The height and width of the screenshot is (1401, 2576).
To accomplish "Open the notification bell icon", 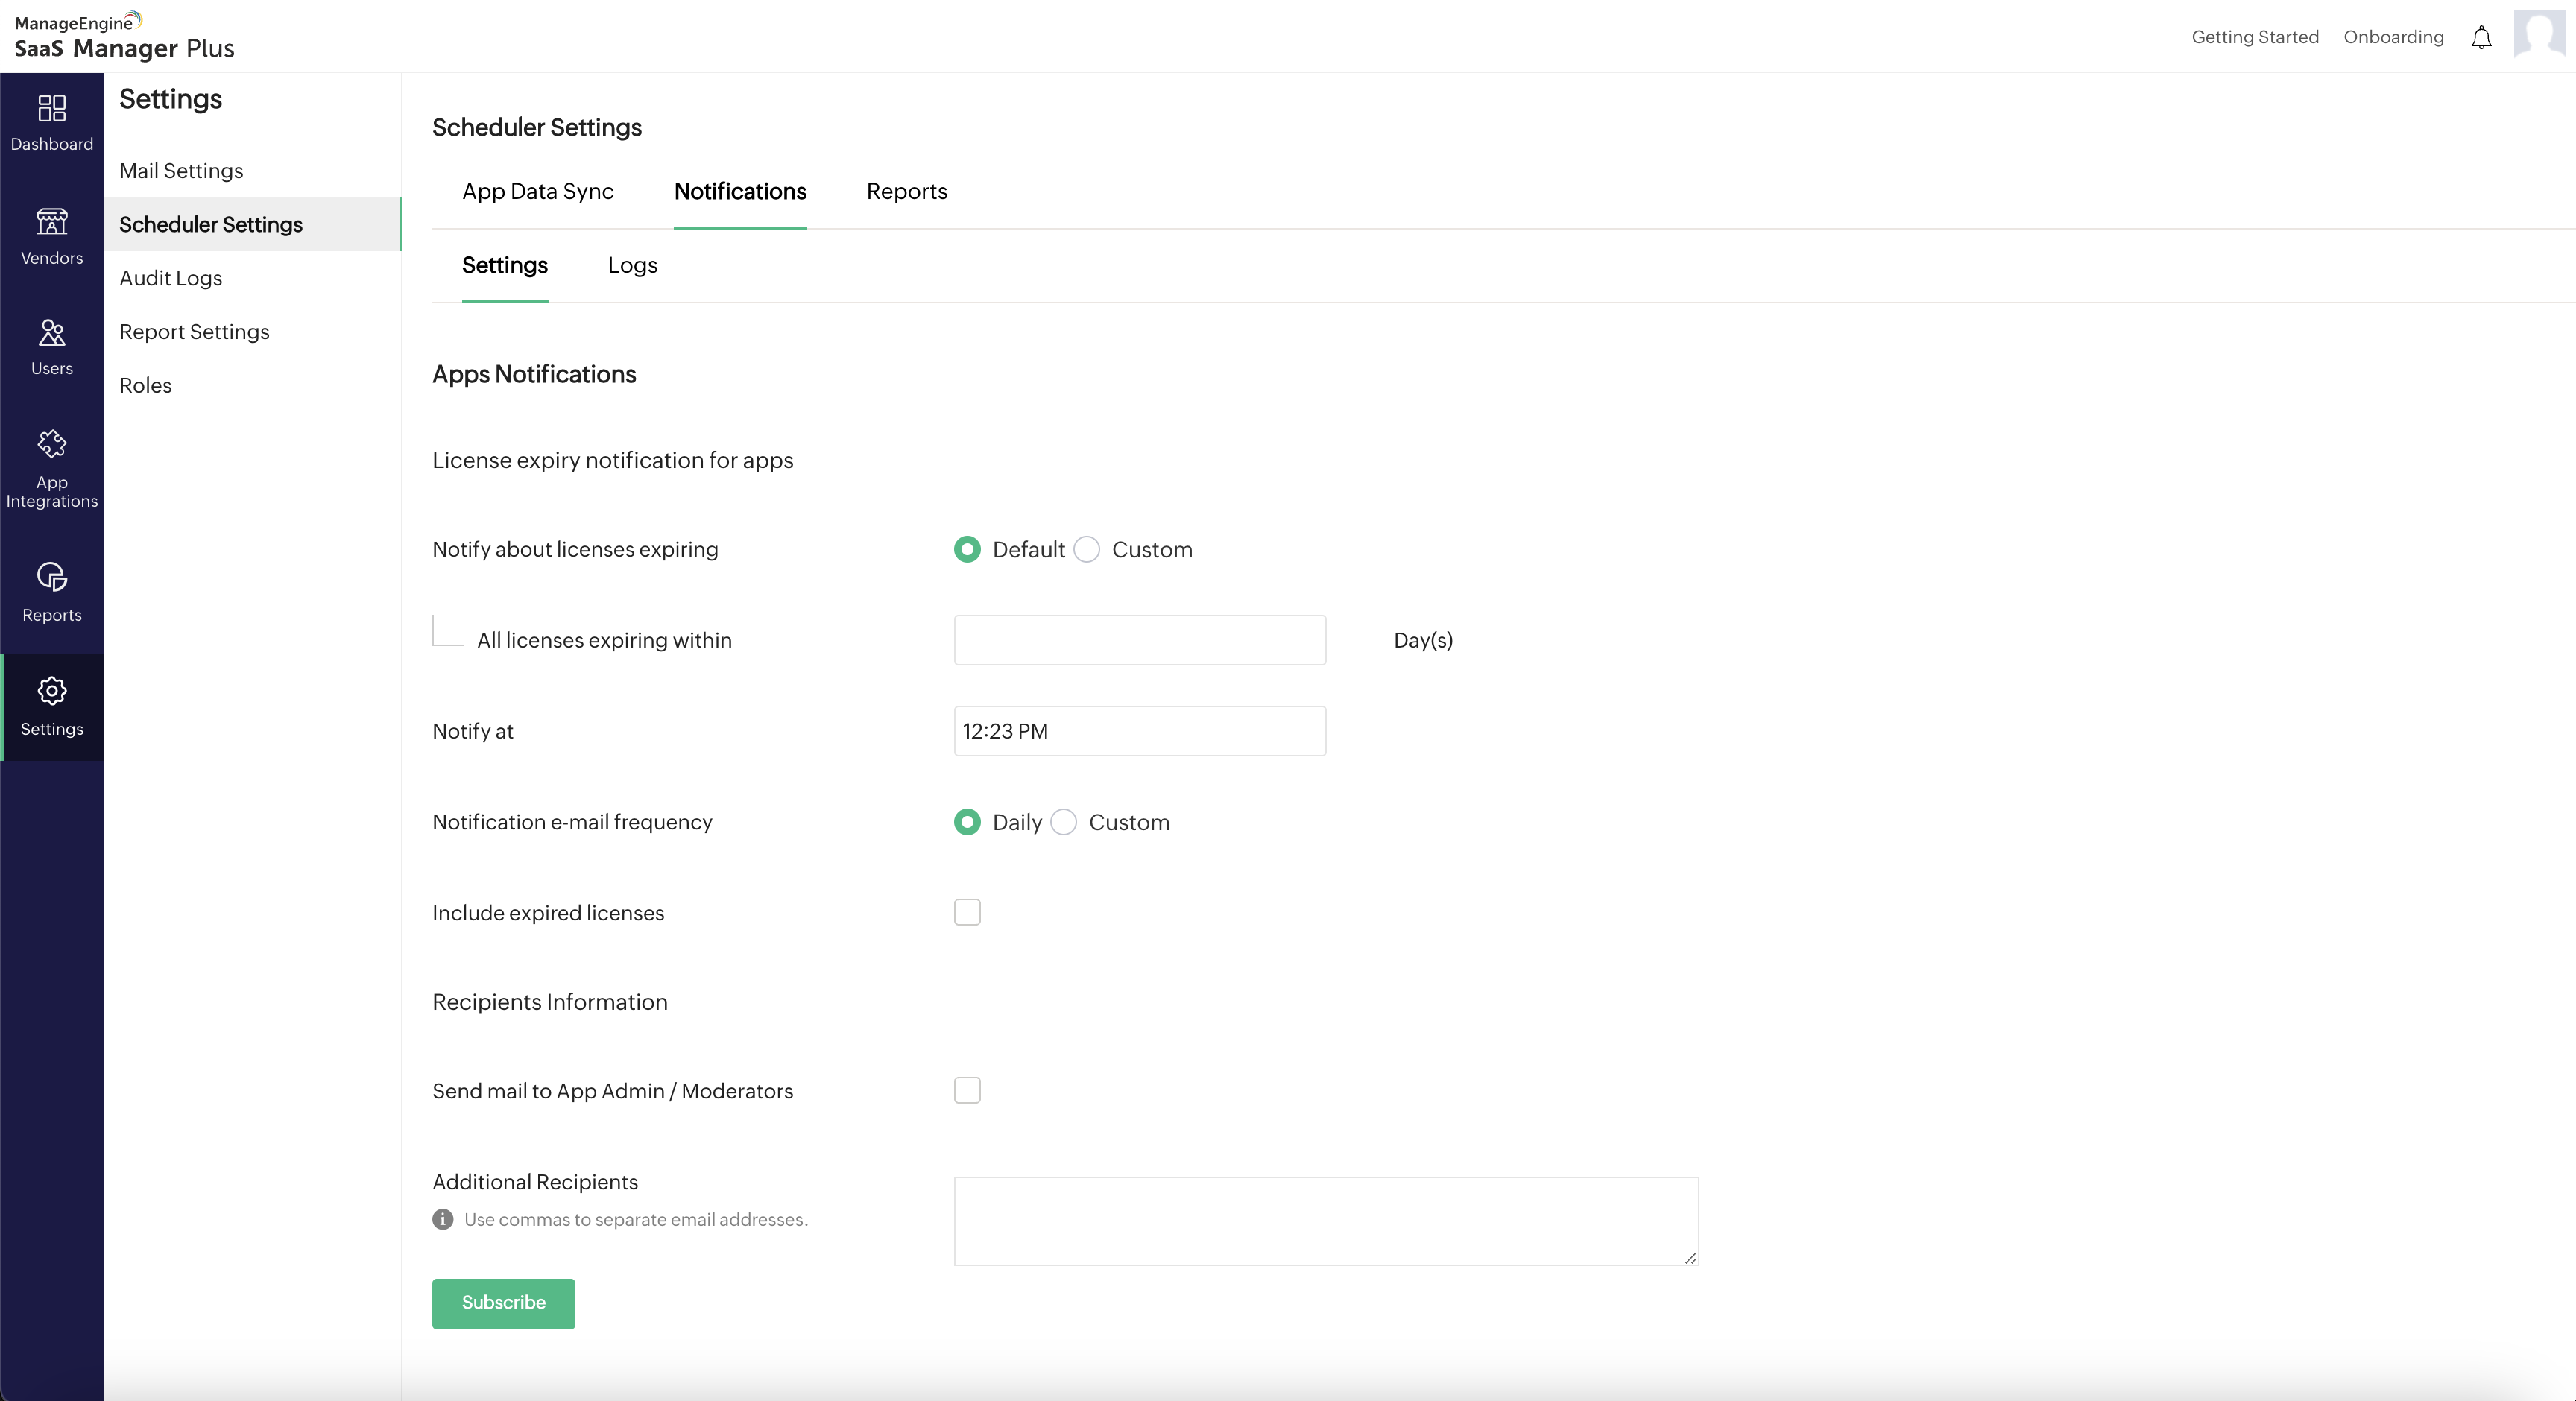I will pyautogui.click(x=2481, y=38).
